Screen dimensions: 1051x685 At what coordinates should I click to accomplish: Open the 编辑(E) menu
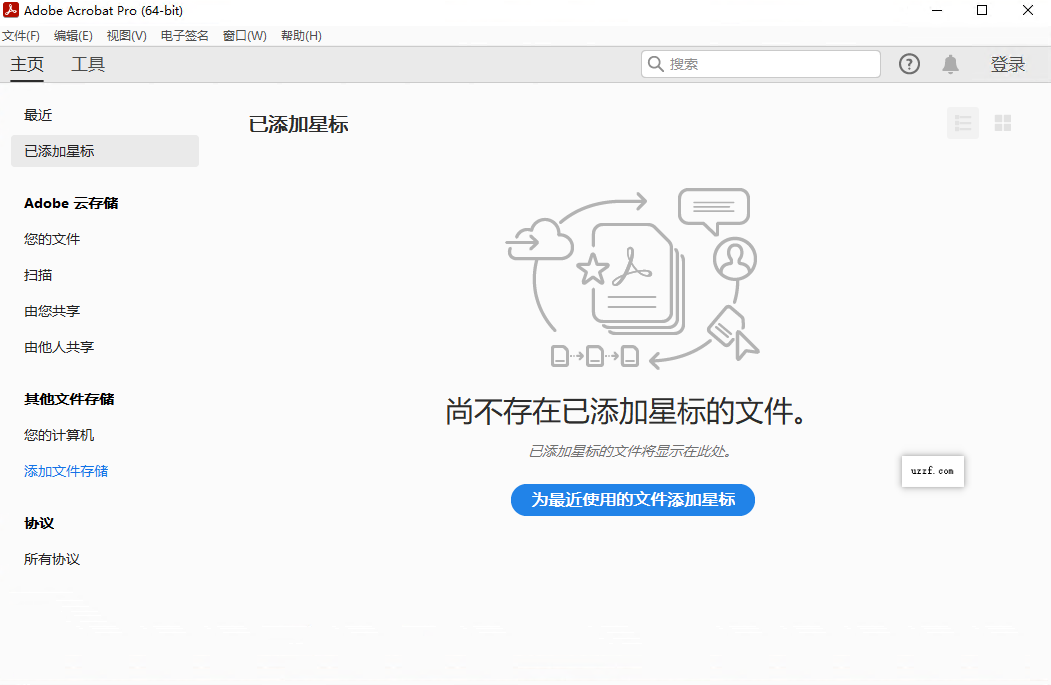73,36
